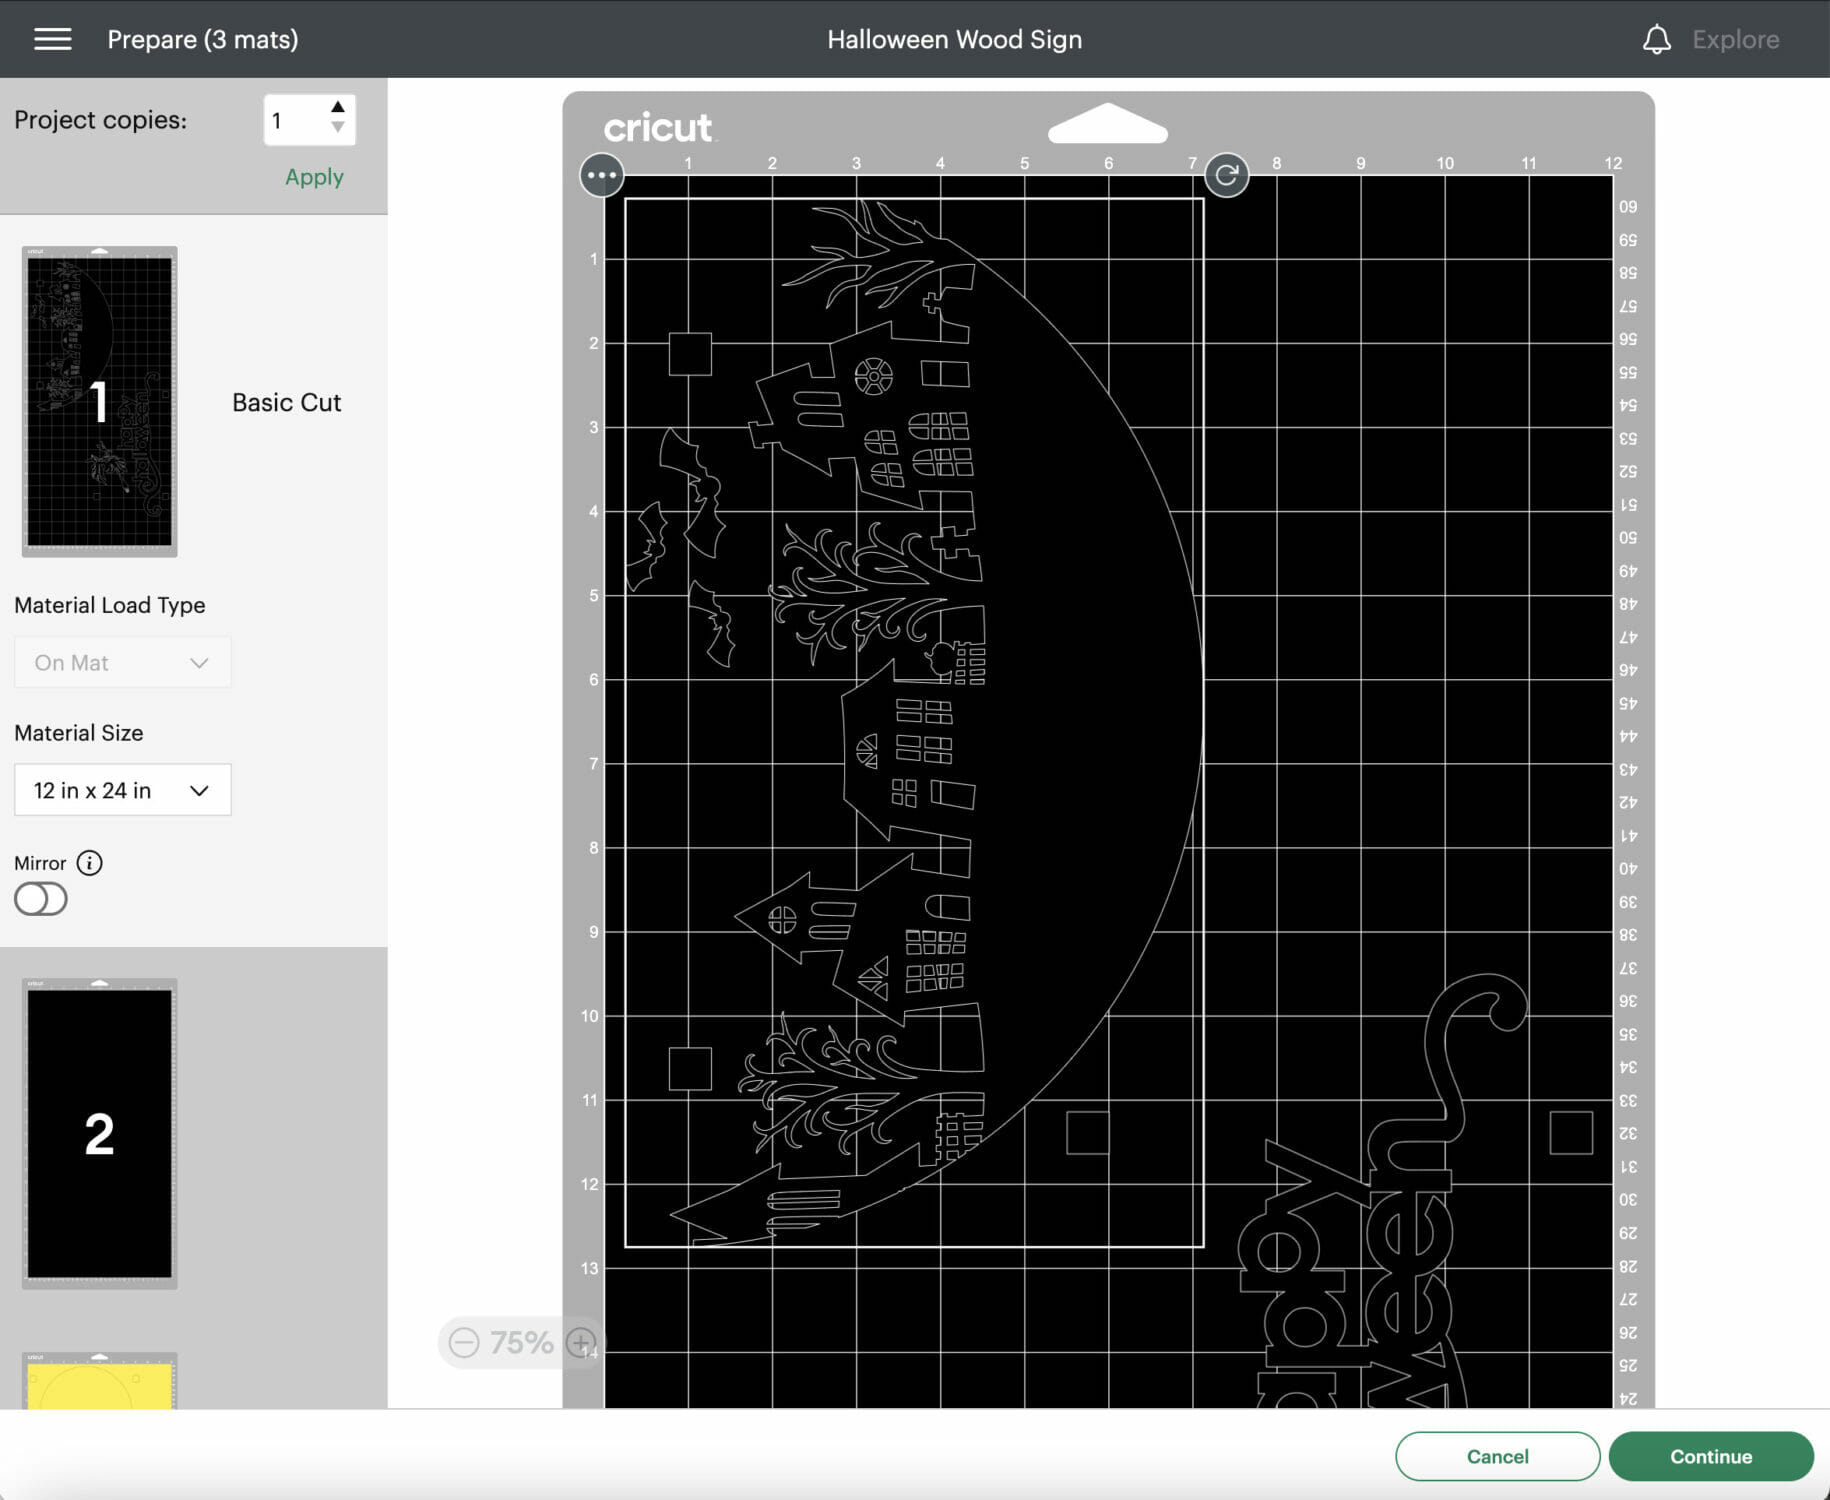Image resolution: width=1830 pixels, height=1500 pixels.
Task: Click the Continue button
Action: 1711,1456
